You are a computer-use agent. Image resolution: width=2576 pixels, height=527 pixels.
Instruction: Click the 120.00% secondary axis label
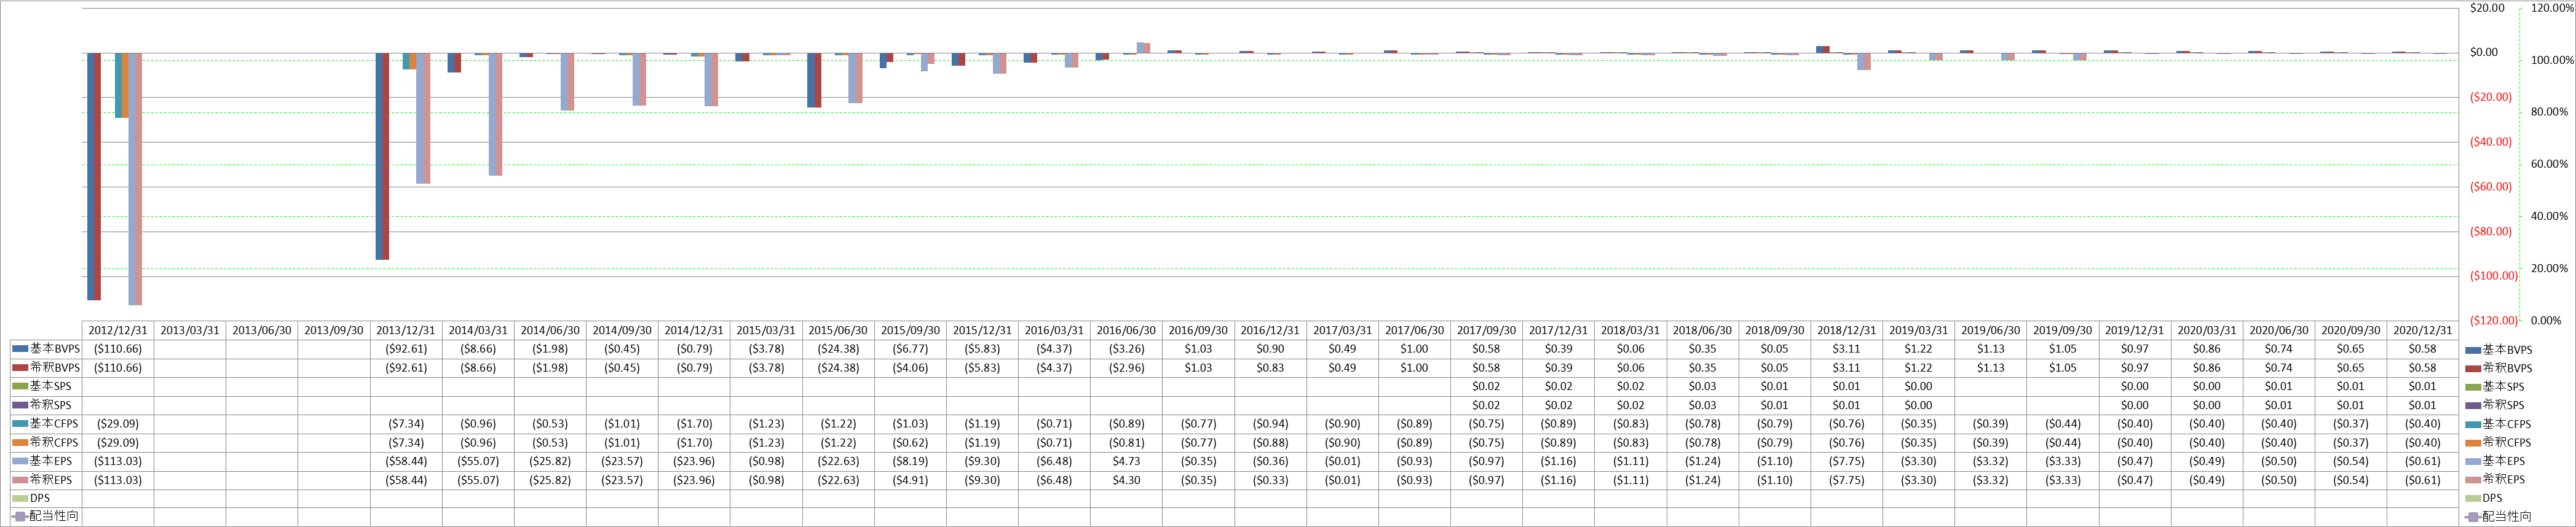click(x=2552, y=8)
